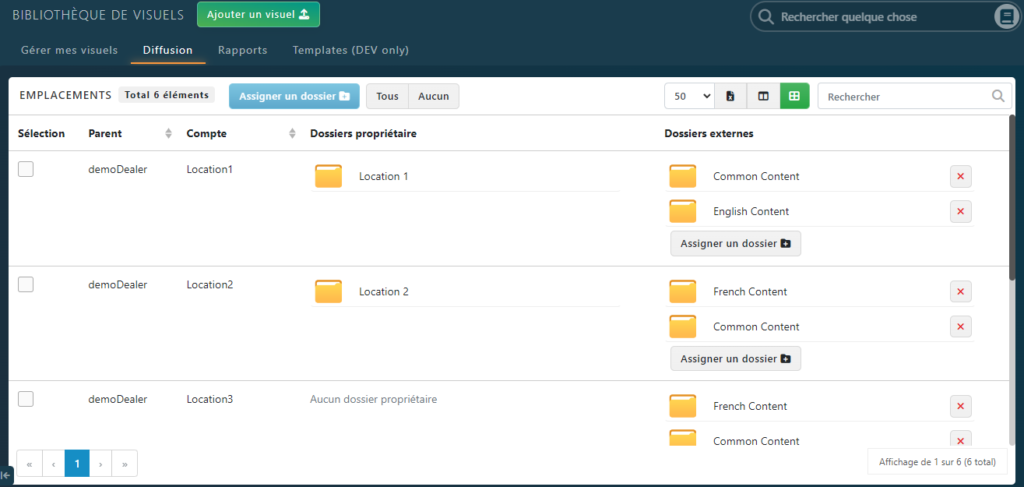The height and width of the screenshot is (487, 1024).
Task: Click the Excel export icon button
Action: 730,96
